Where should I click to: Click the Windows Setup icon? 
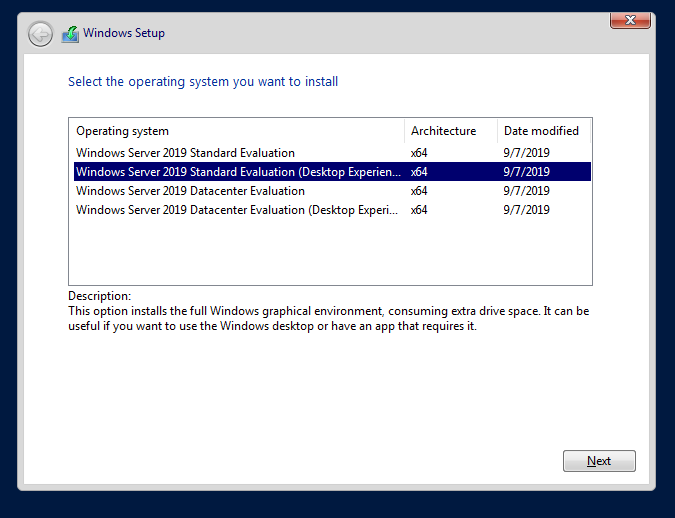[x=70, y=34]
